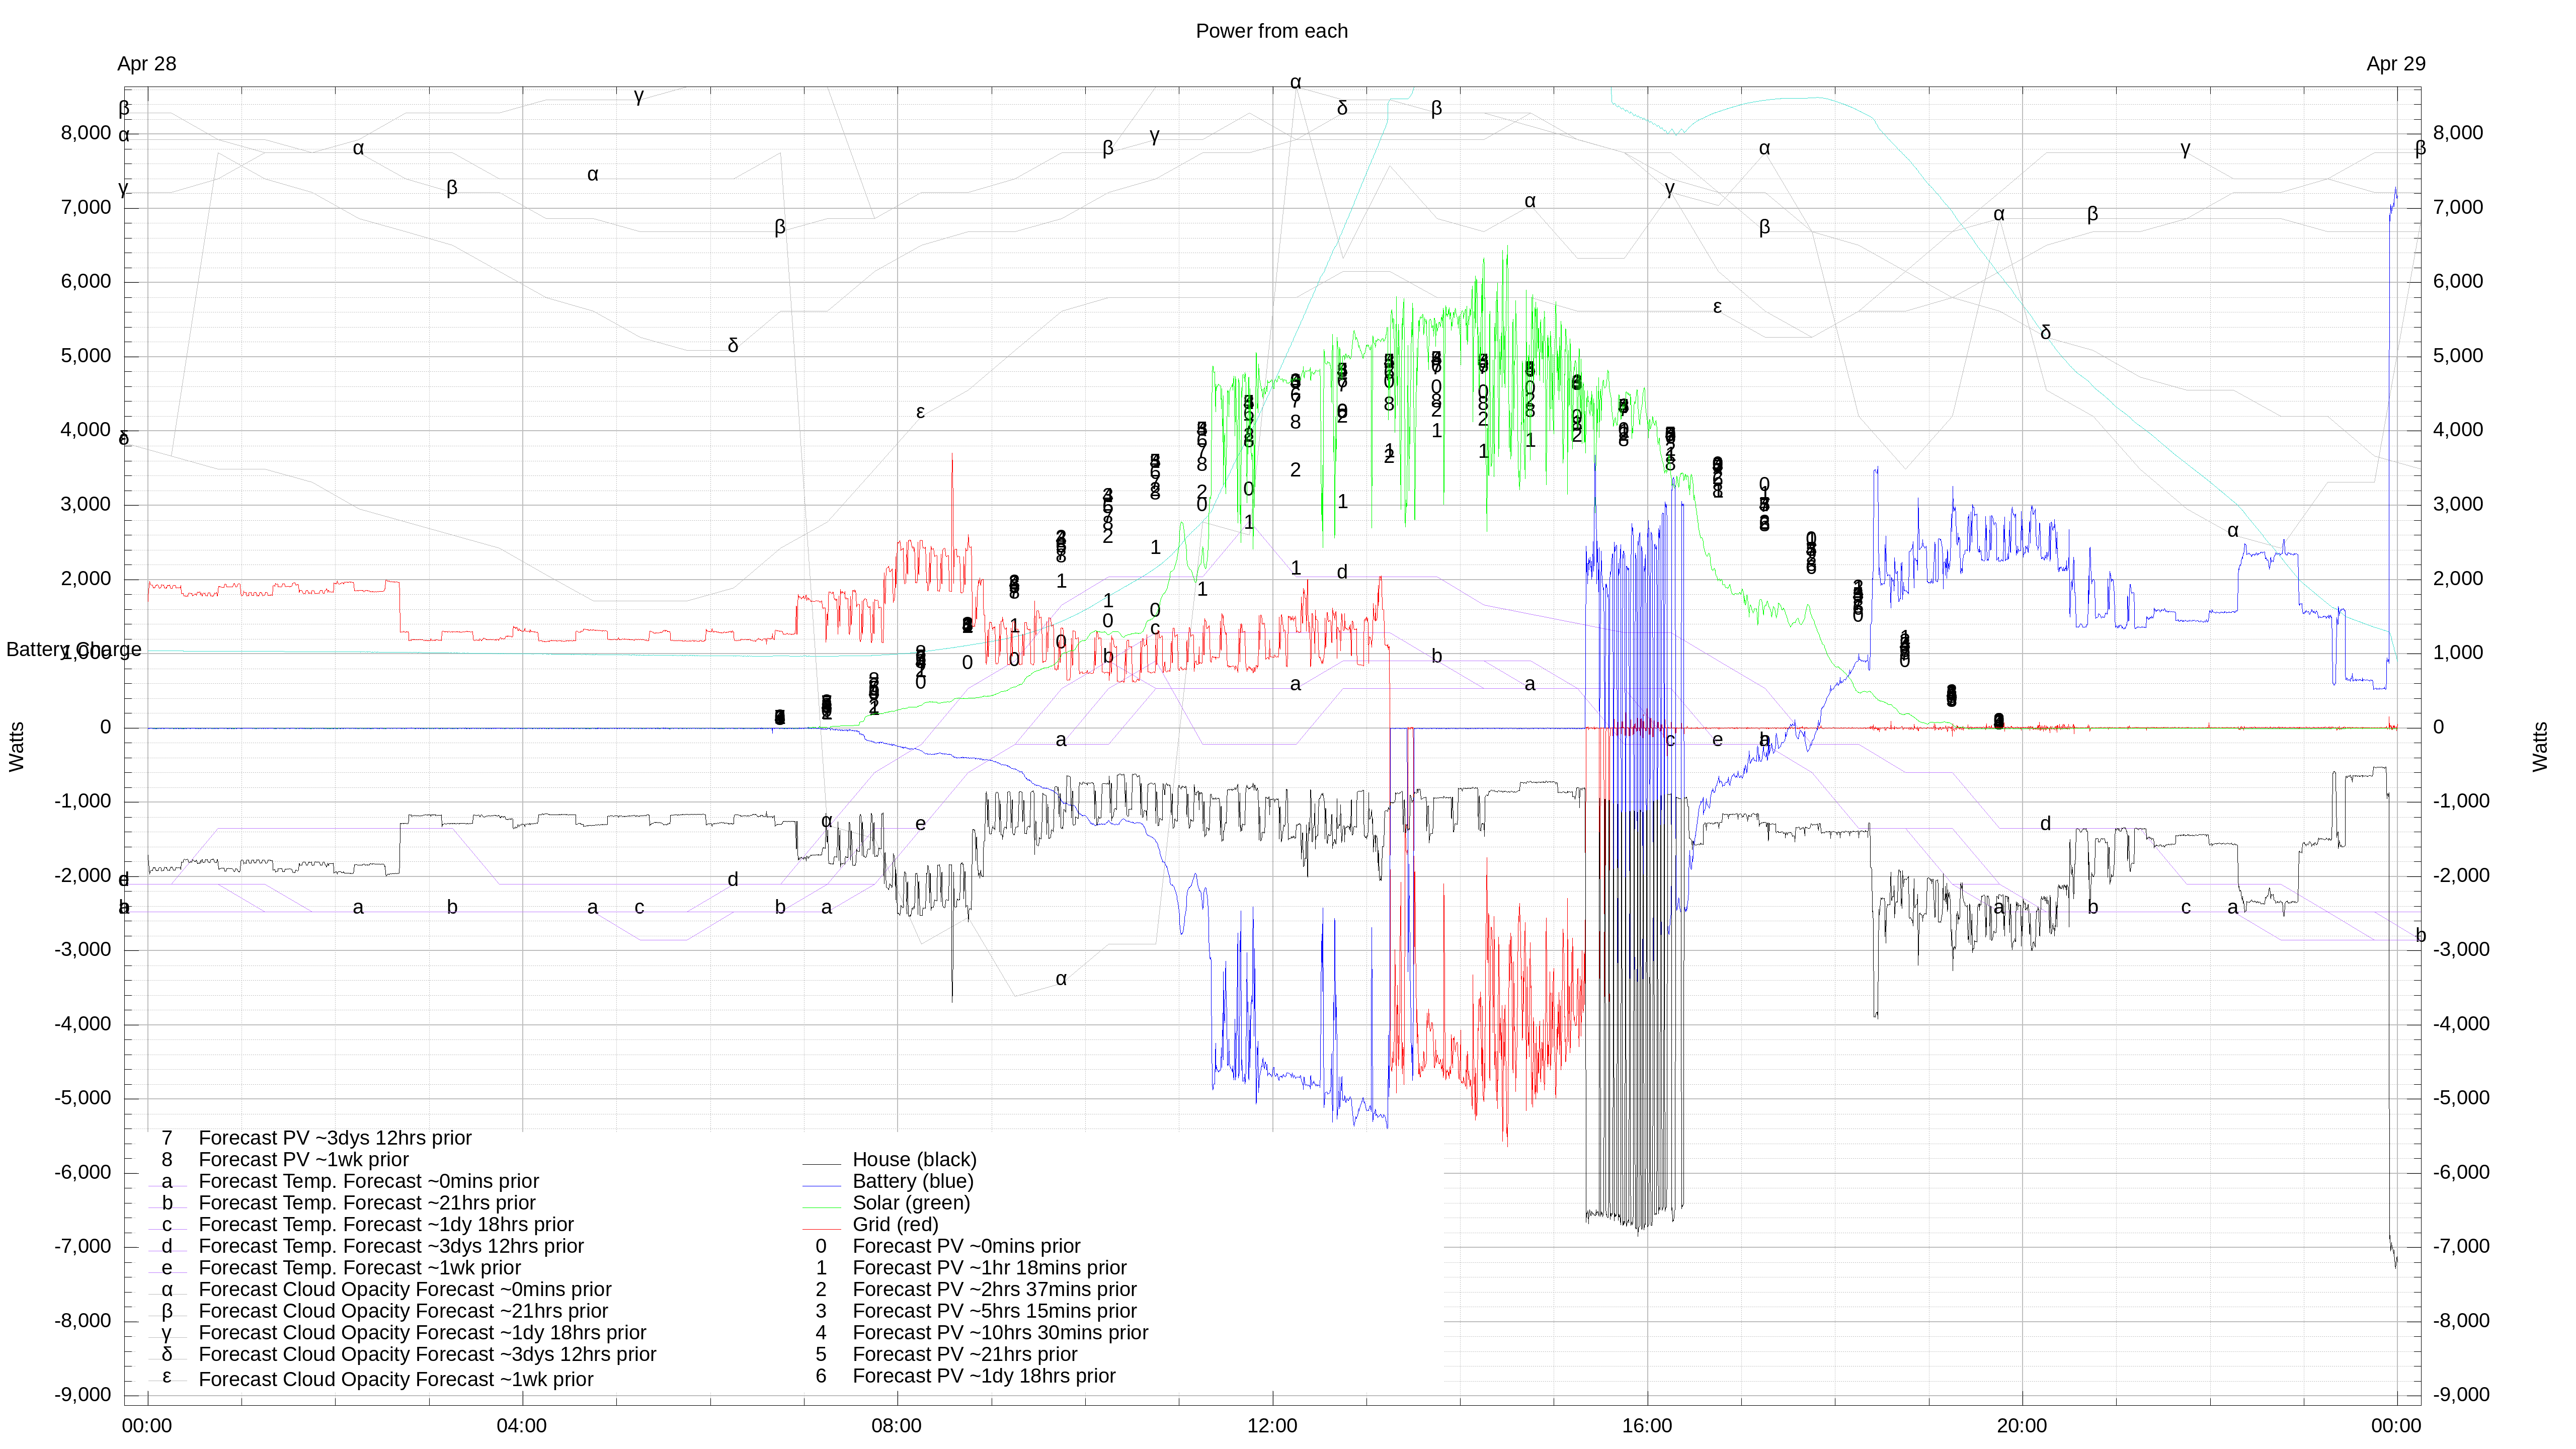Click the '00:00' label at the end of time axis
This screenshot has width=2576, height=1449.
[2396, 1426]
